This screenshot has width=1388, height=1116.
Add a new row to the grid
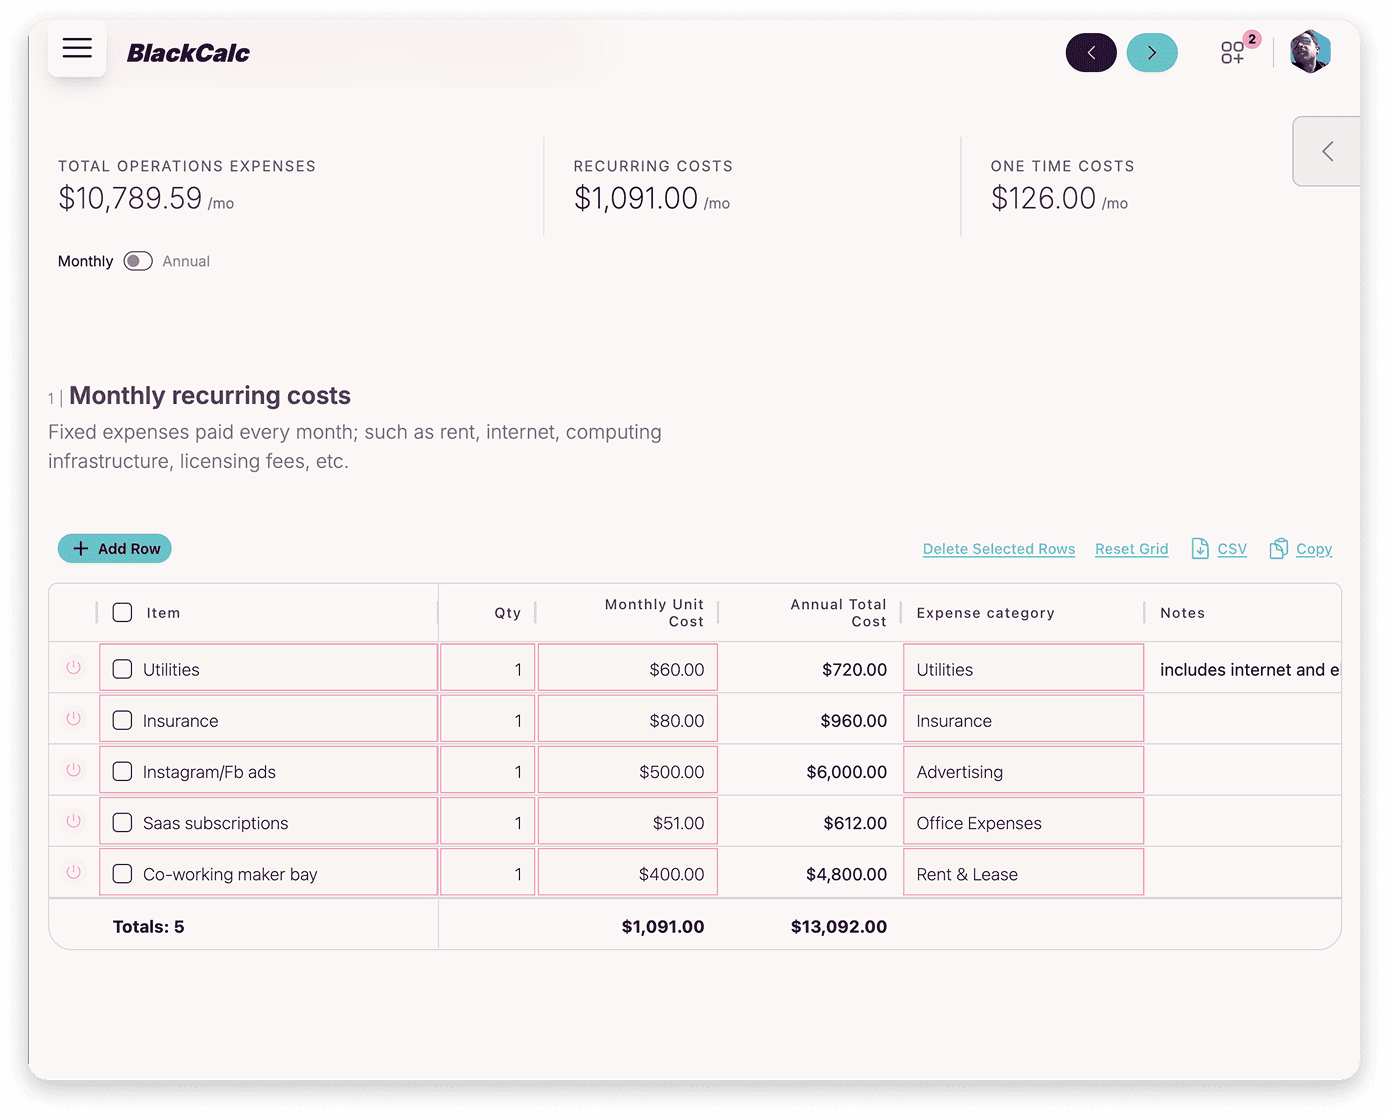pyautogui.click(x=114, y=548)
